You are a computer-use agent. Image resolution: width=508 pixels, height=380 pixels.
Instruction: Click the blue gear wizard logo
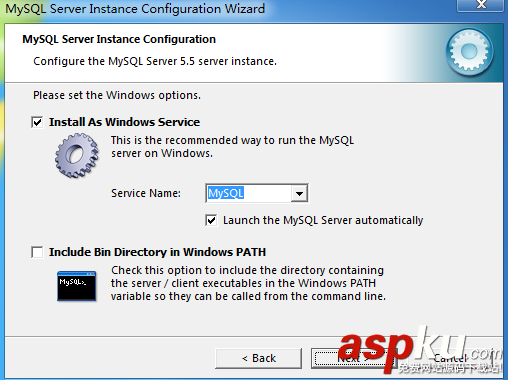point(470,52)
